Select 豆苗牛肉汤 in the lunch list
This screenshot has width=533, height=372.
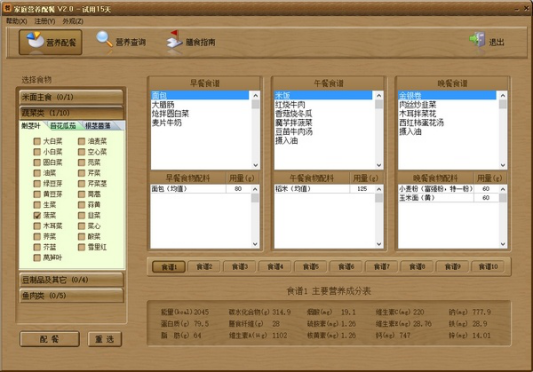coord(323,132)
